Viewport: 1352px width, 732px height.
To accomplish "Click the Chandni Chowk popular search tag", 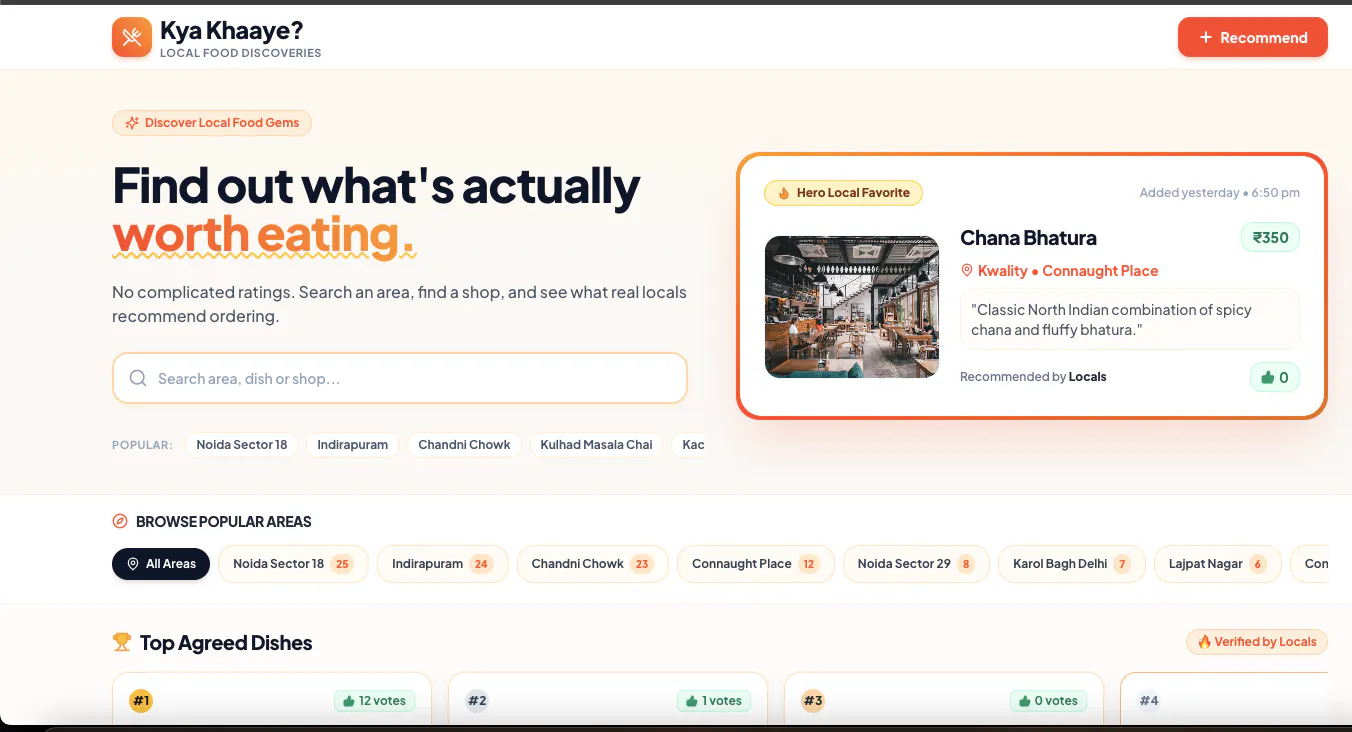I will [x=464, y=445].
